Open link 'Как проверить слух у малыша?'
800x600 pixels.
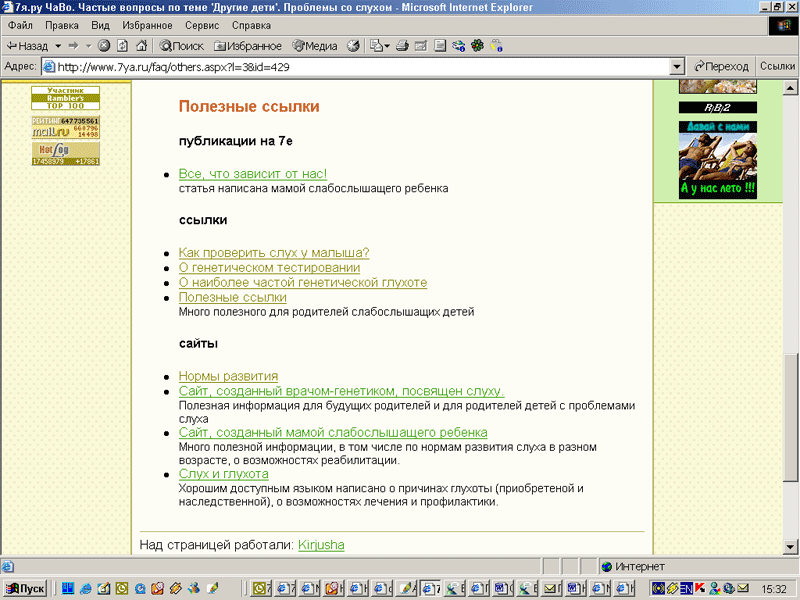pos(274,252)
